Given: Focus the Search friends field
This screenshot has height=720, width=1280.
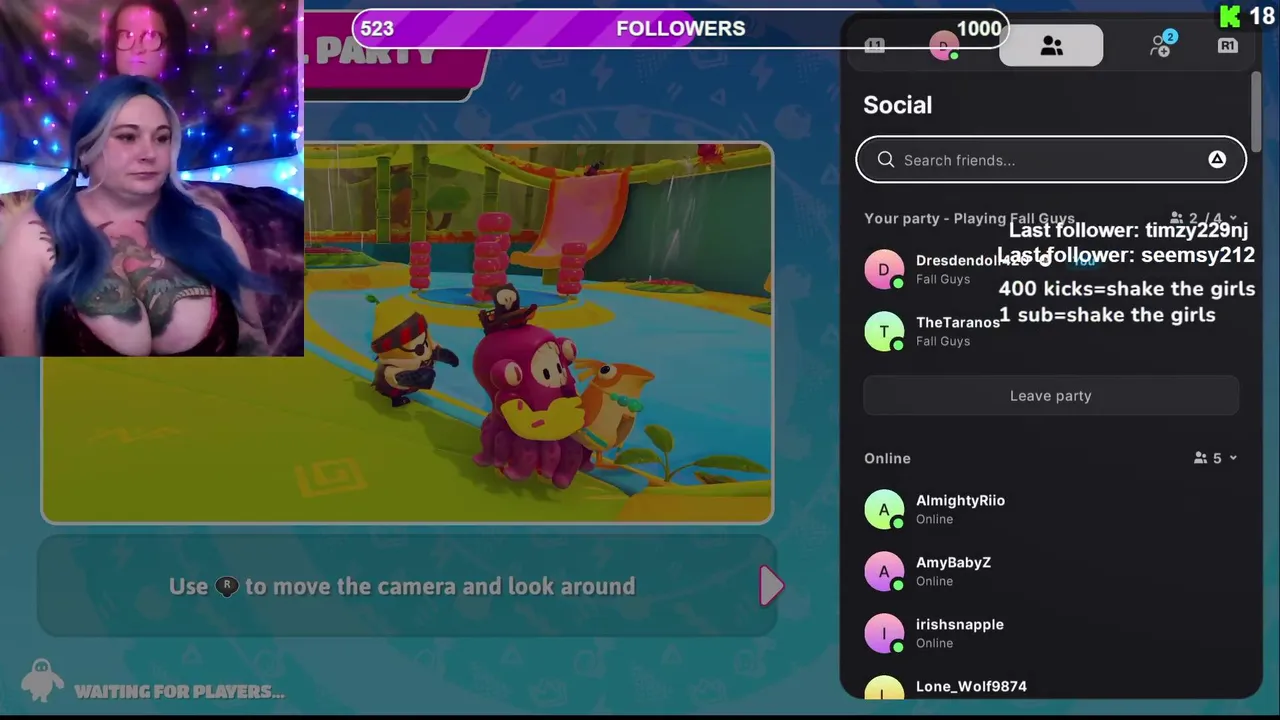Looking at the screenshot, I should 1051,160.
